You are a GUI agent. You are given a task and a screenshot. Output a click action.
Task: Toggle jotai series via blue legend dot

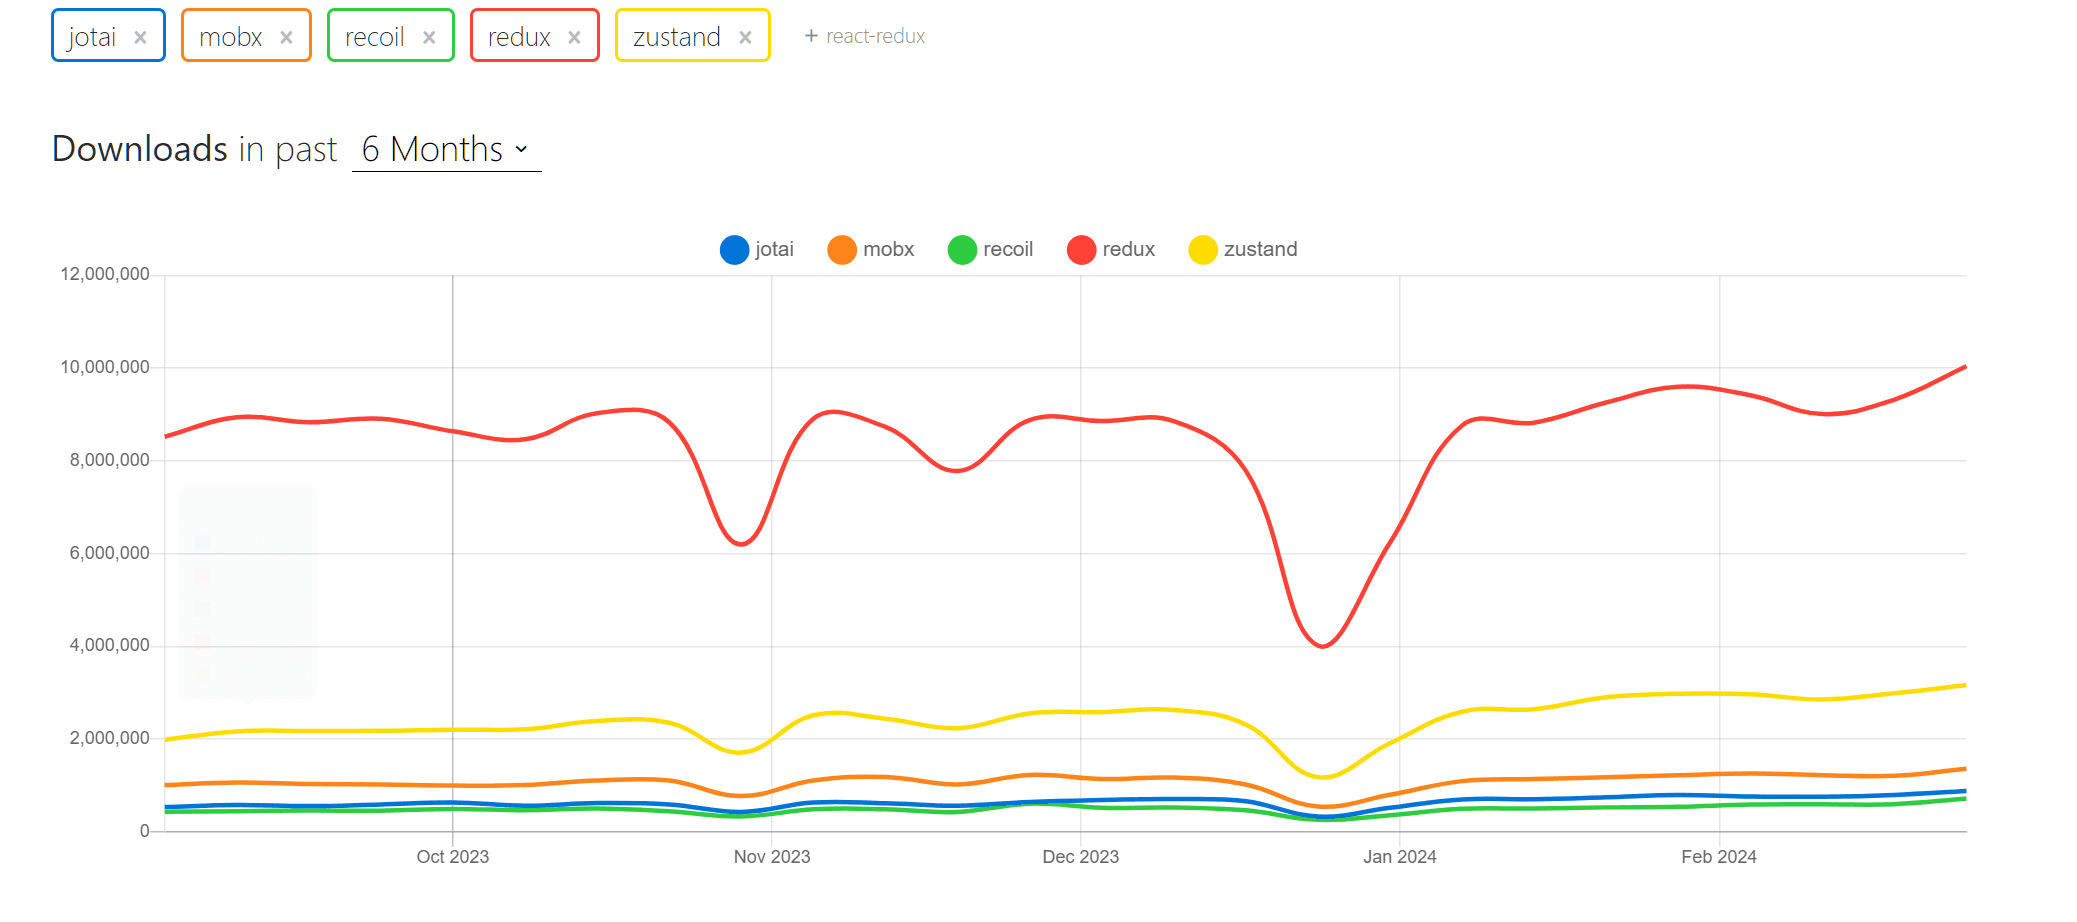click(734, 250)
